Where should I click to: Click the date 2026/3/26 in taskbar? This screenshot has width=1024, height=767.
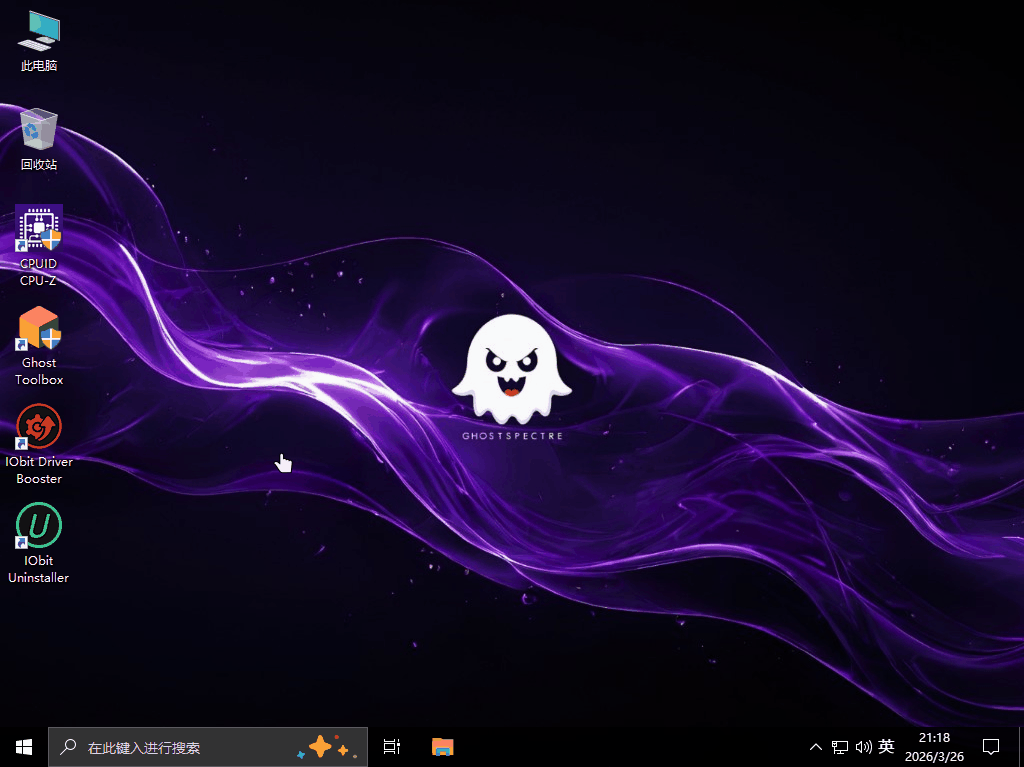934,757
